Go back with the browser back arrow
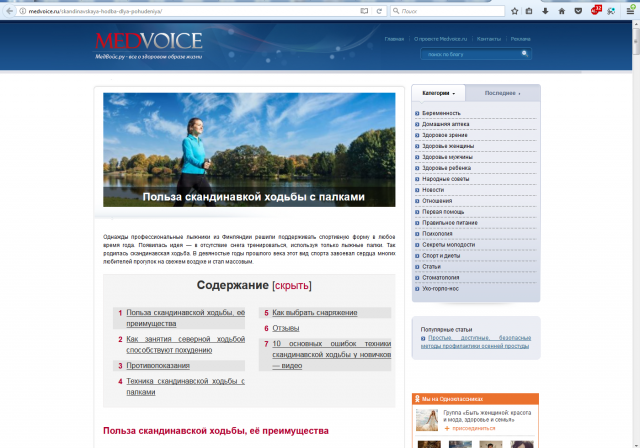The width and height of the screenshot is (640, 448). [x=9, y=11]
